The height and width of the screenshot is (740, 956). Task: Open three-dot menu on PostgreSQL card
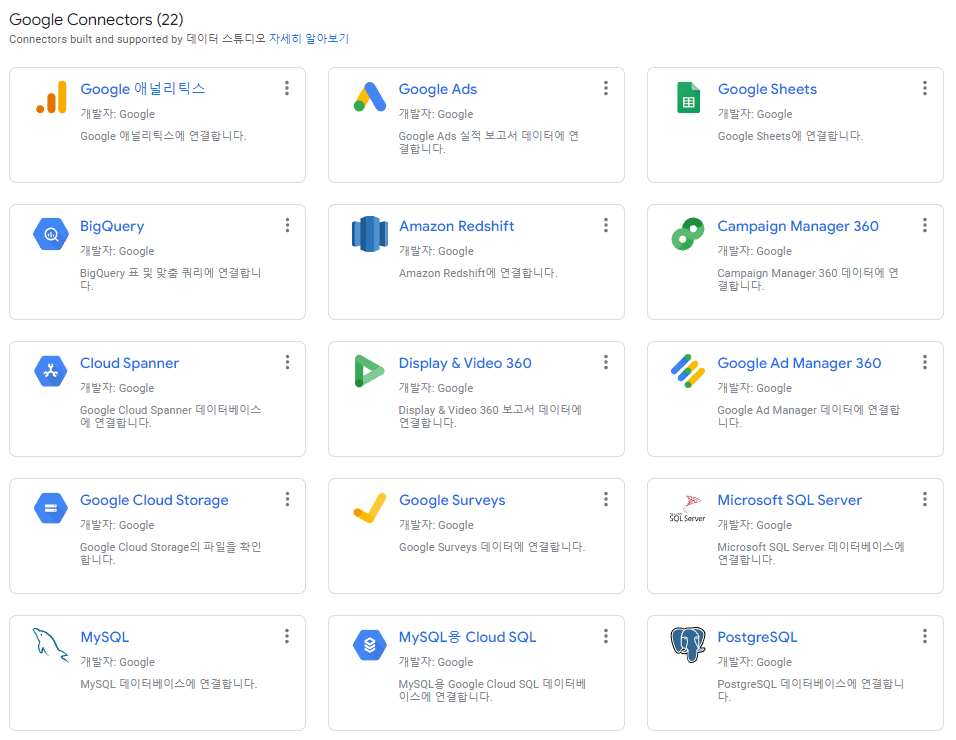[924, 636]
